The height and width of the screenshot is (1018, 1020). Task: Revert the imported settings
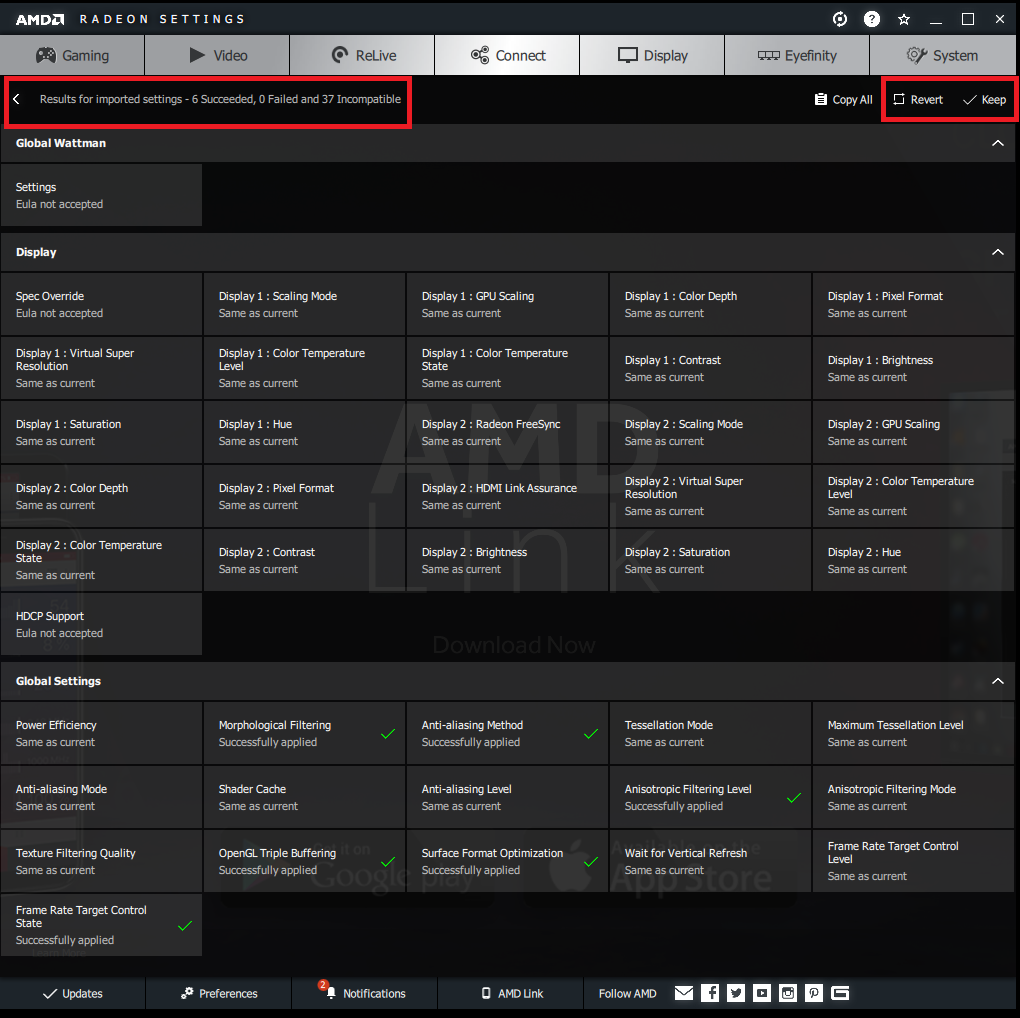pos(918,100)
